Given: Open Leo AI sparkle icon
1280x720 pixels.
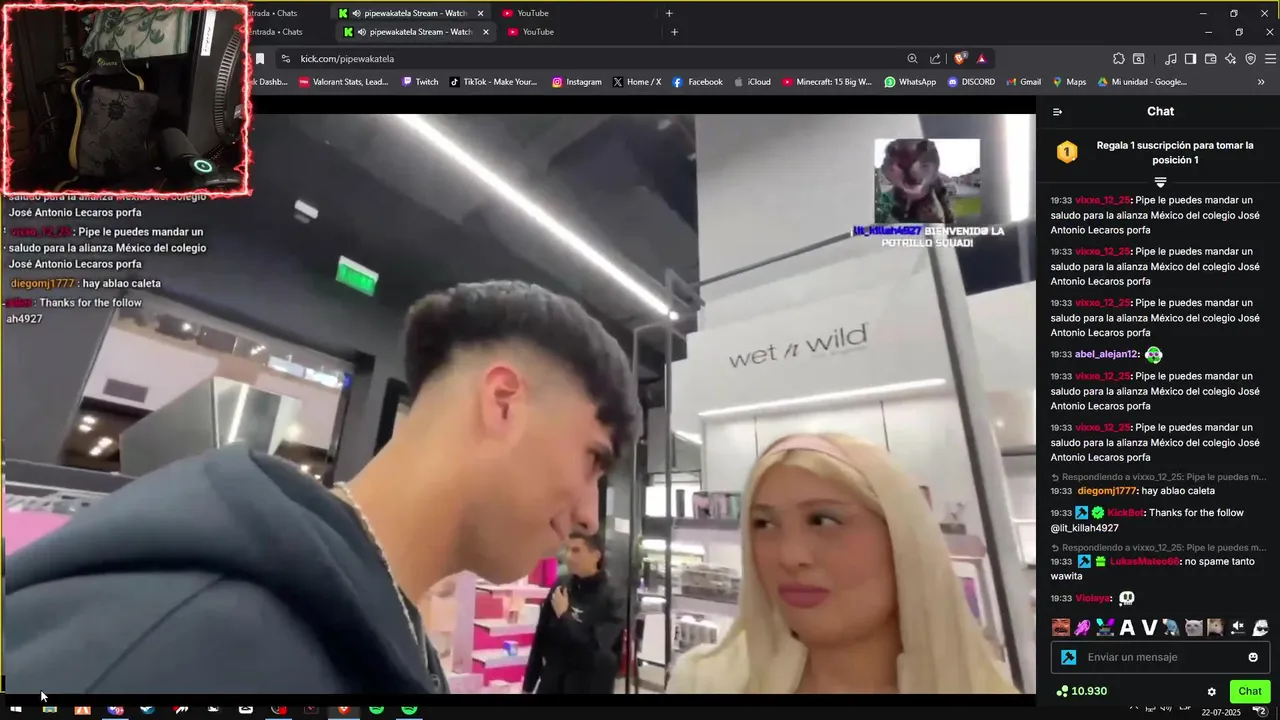Looking at the screenshot, I should tap(1231, 59).
